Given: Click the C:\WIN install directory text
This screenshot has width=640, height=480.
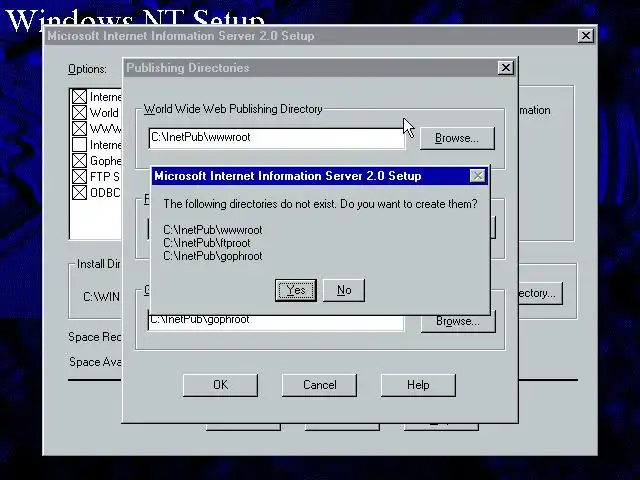Looking at the screenshot, I should click(x=102, y=296).
